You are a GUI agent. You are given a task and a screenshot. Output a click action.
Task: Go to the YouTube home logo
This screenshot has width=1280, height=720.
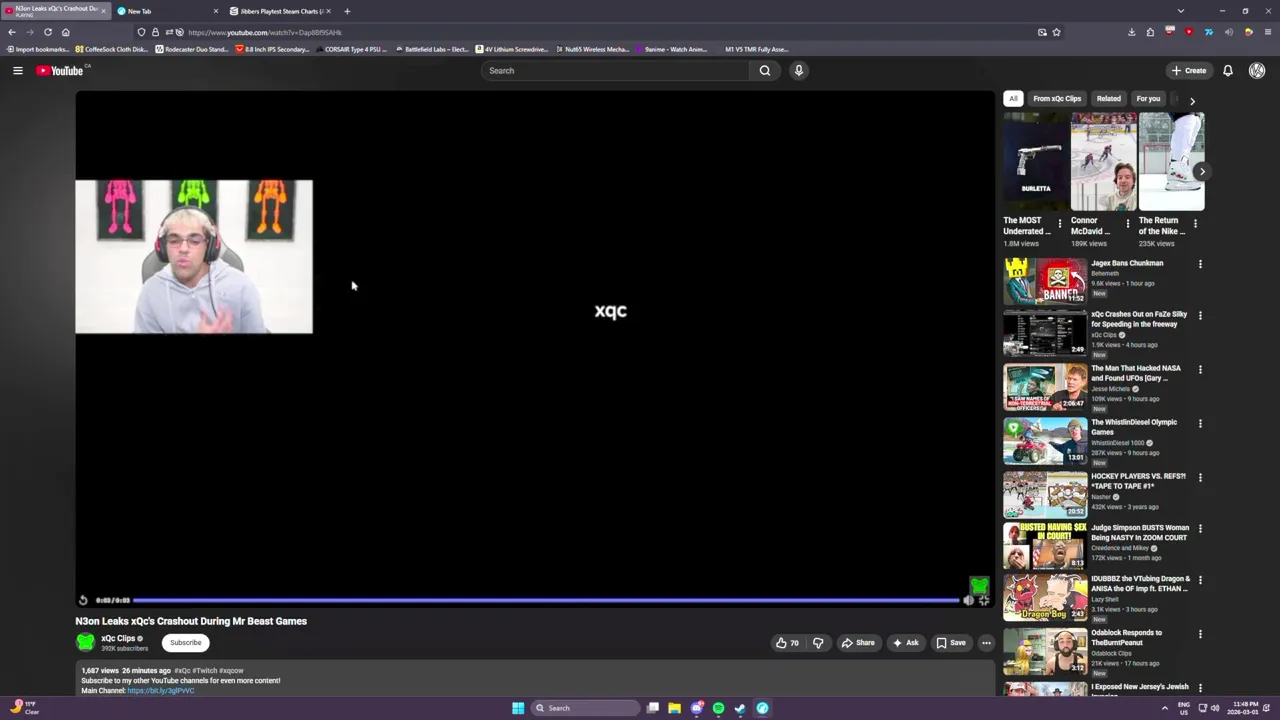pyautogui.click(x=60, y=70)
